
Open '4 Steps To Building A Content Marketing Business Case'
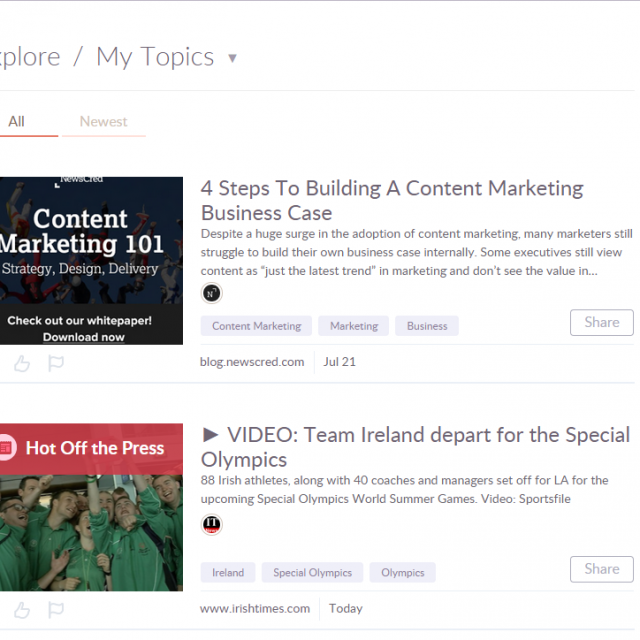click(x=392, y=200)
